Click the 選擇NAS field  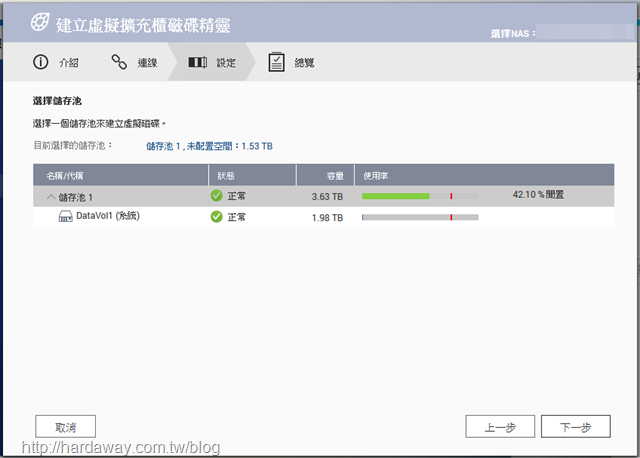pyautogui.click(x=585, y=32)
